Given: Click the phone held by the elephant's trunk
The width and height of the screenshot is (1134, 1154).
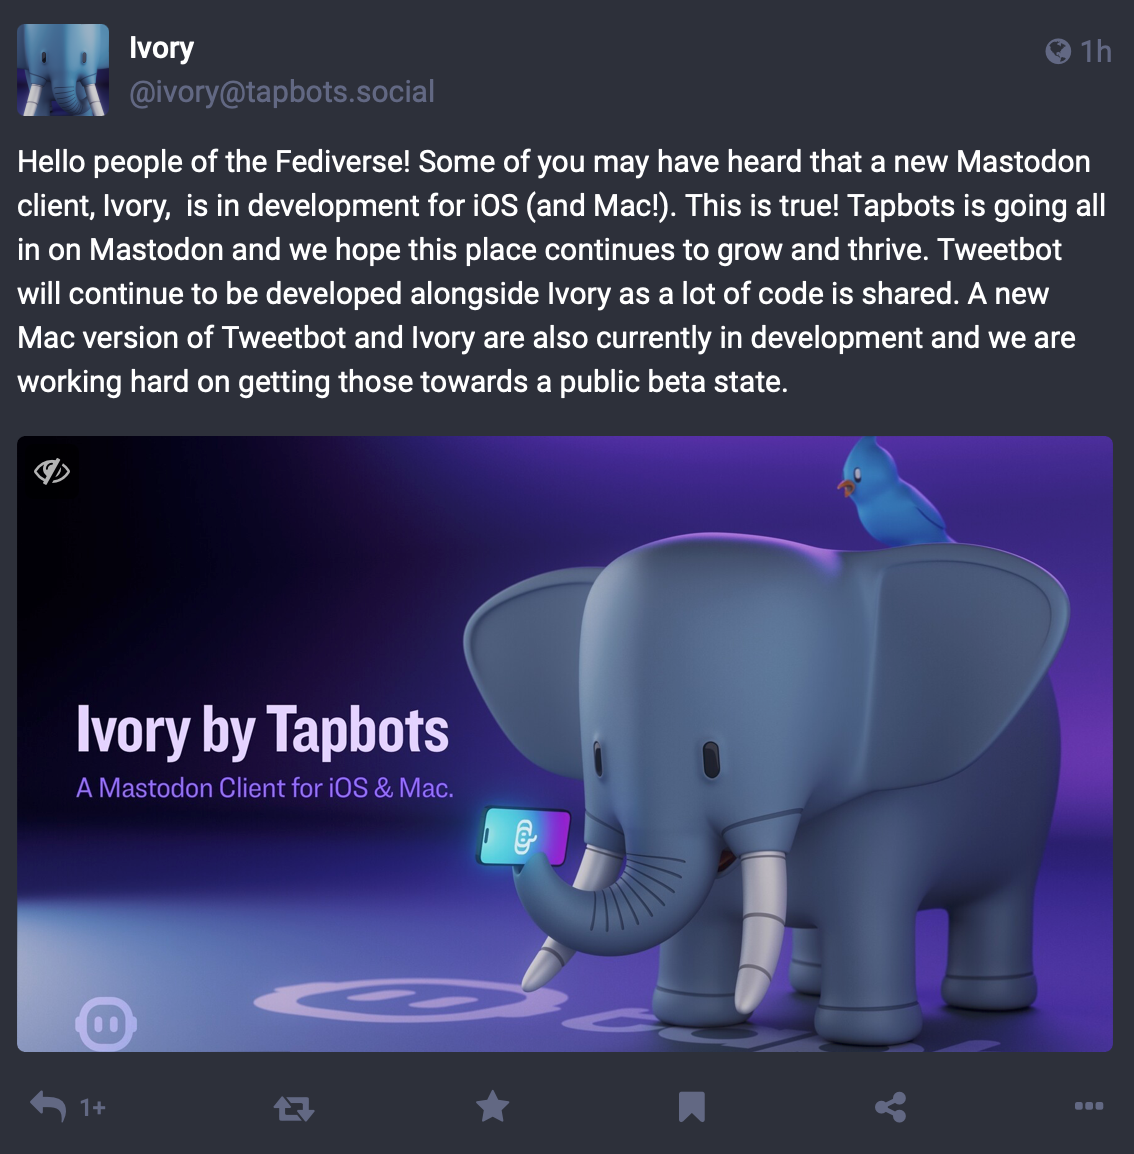Looking at the screenshot, I should (x=525, y=837).
